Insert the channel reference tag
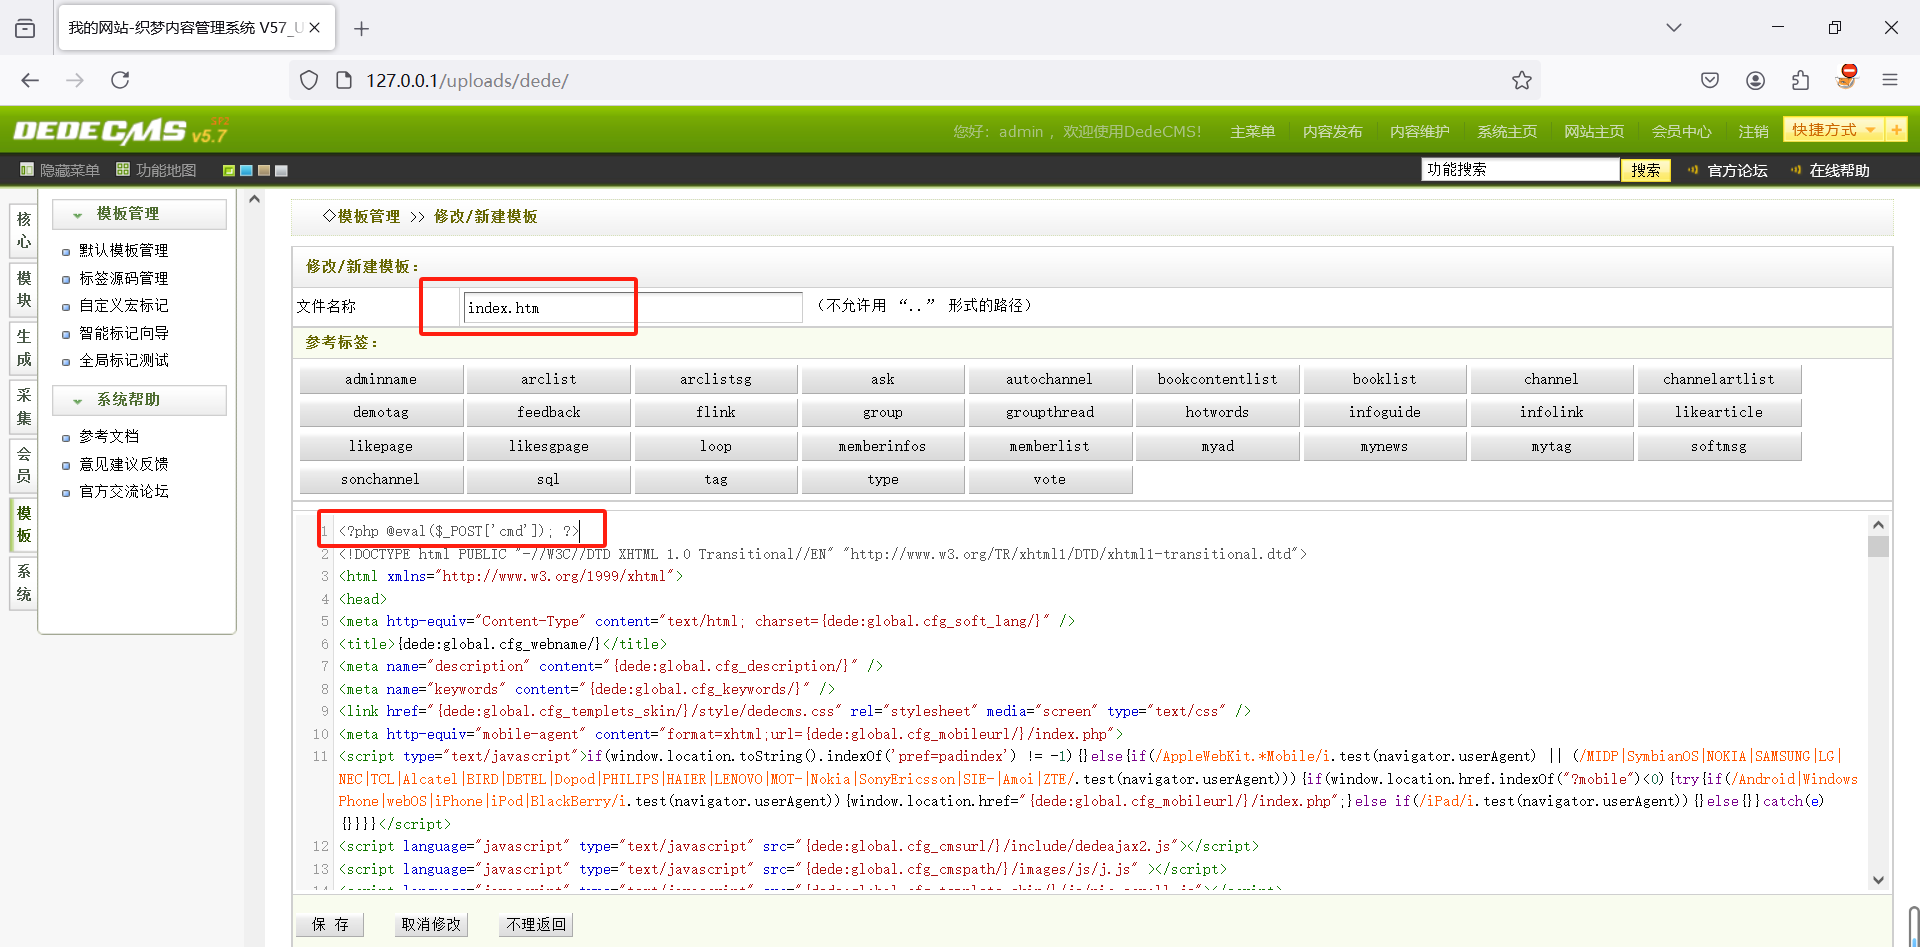Image resolution: width=1920 pixels, height=947 pixels. [1551, 379]
